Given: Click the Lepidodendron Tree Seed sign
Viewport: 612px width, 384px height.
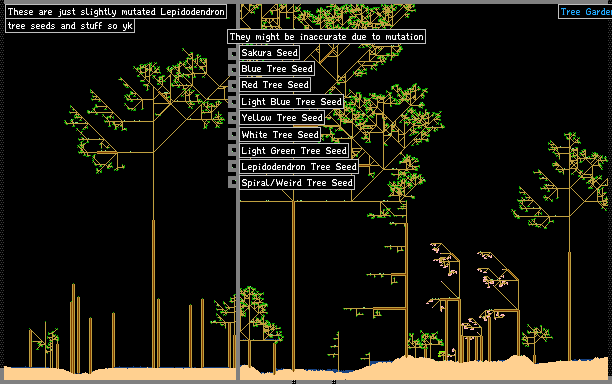Looking at the screenshot, I should tap(299, 167).
